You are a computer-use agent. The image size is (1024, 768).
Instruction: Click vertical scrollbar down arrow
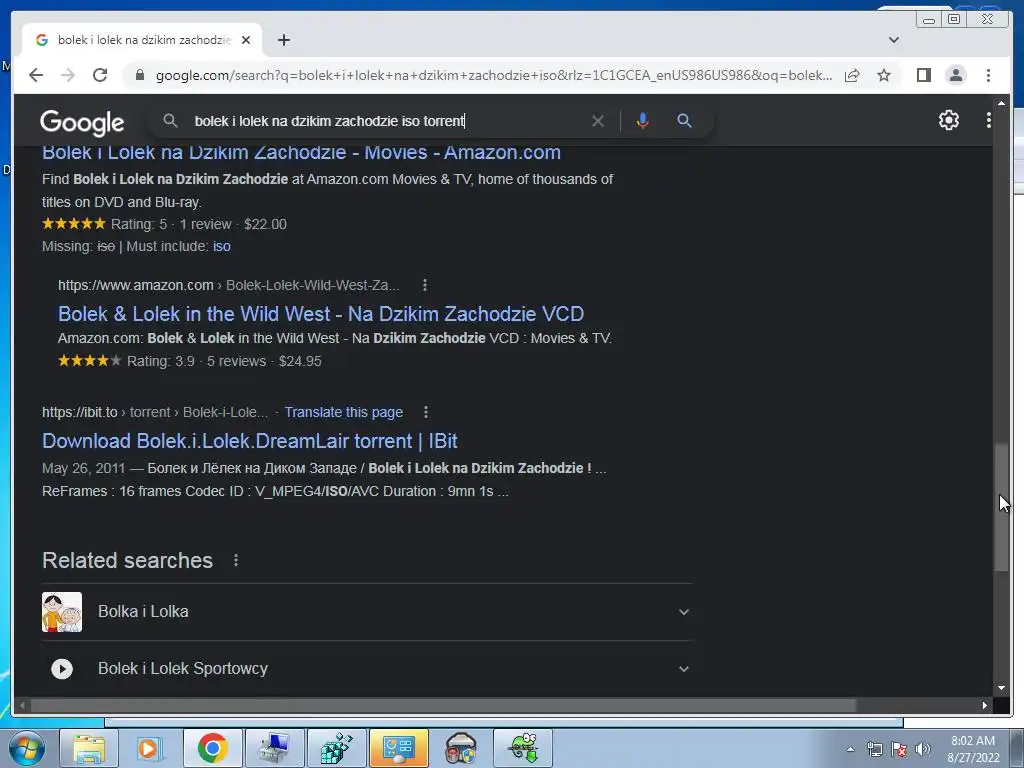[1001, 688]
